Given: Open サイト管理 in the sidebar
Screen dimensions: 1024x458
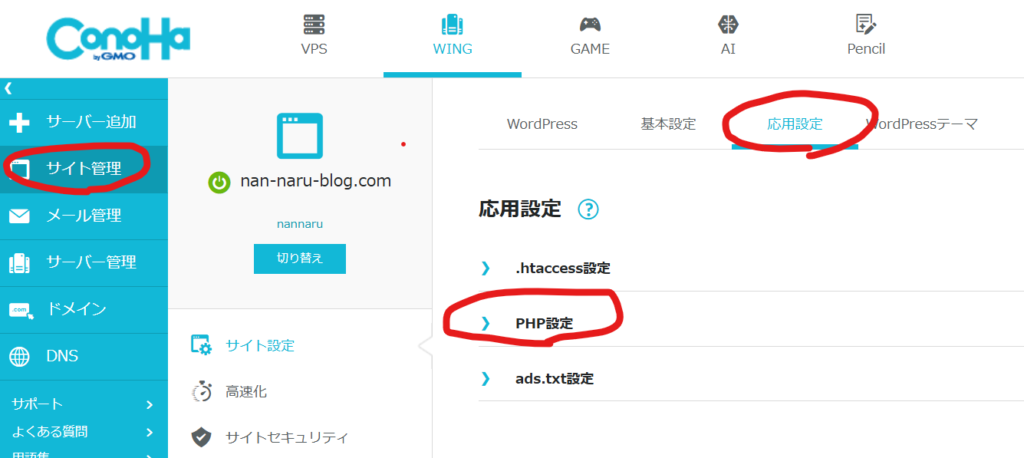Looking at the screenshot, I should click(x=84, y=169).
